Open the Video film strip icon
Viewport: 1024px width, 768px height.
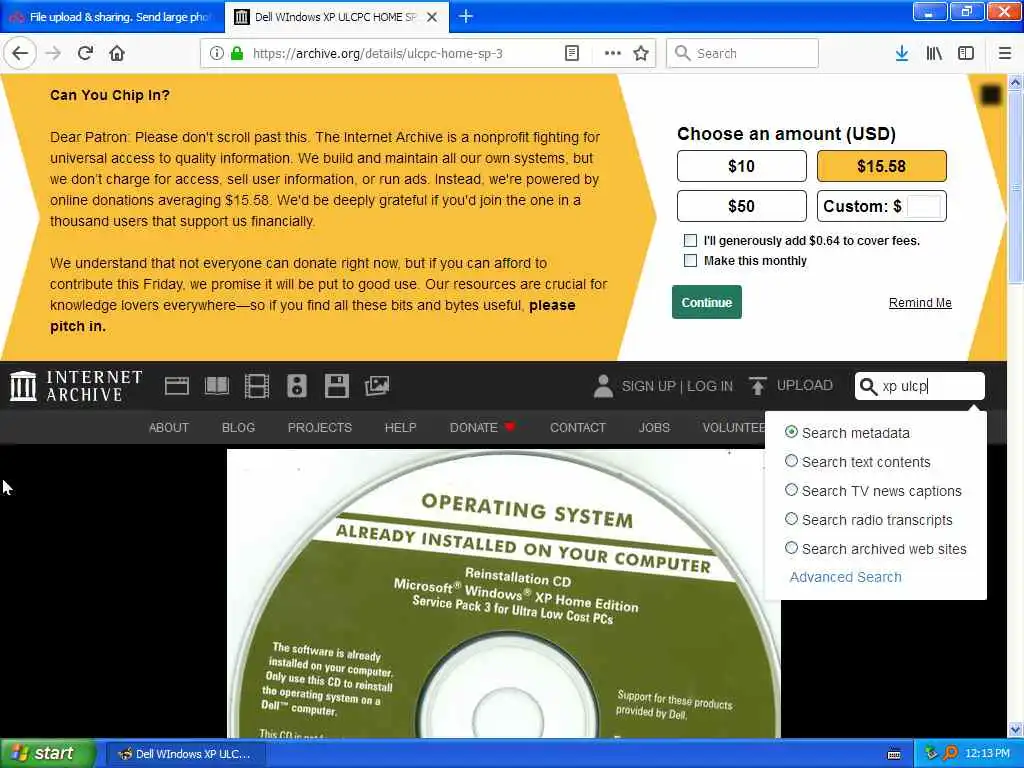click(x=257, y=386)
